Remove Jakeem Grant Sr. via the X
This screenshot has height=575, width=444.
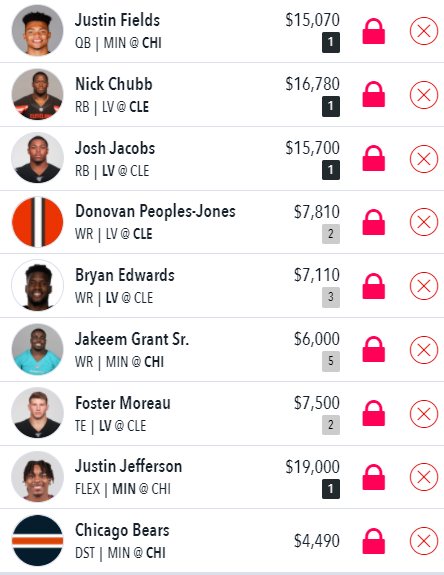[423, 349]
